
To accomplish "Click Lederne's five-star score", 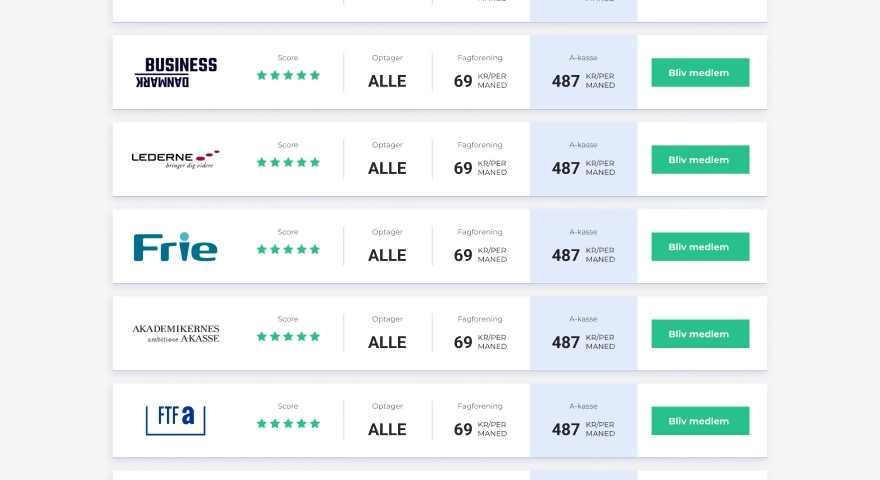I will [x=288, y=162].
